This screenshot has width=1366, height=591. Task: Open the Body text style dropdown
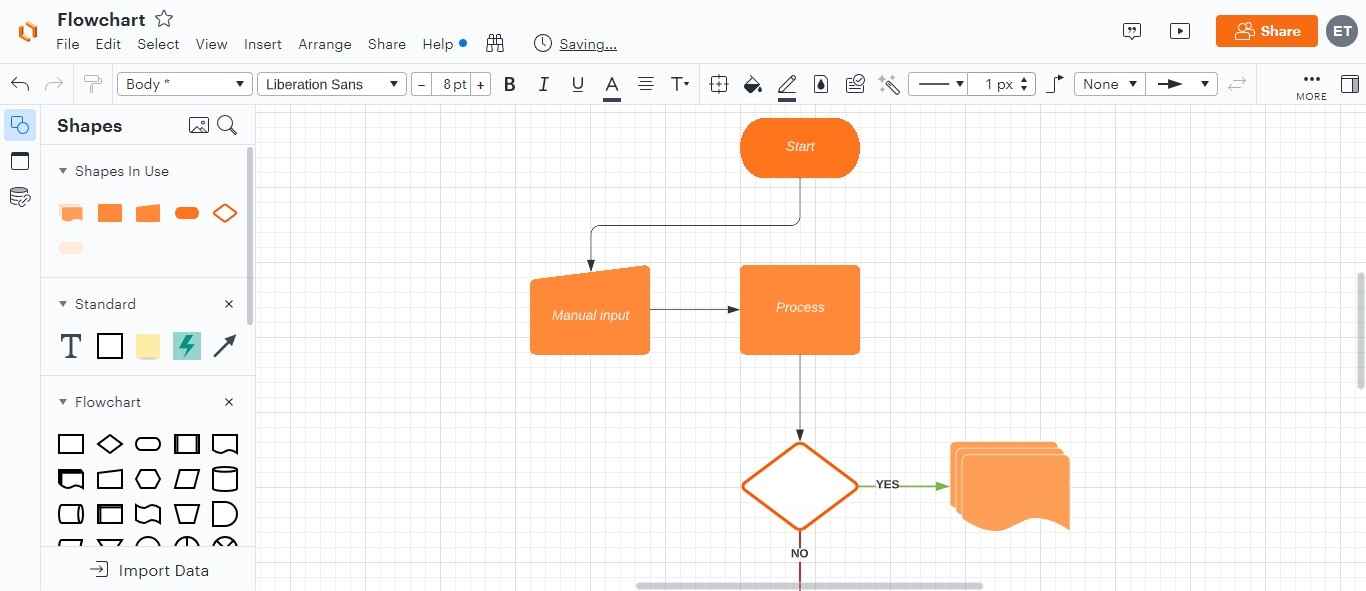183,84
